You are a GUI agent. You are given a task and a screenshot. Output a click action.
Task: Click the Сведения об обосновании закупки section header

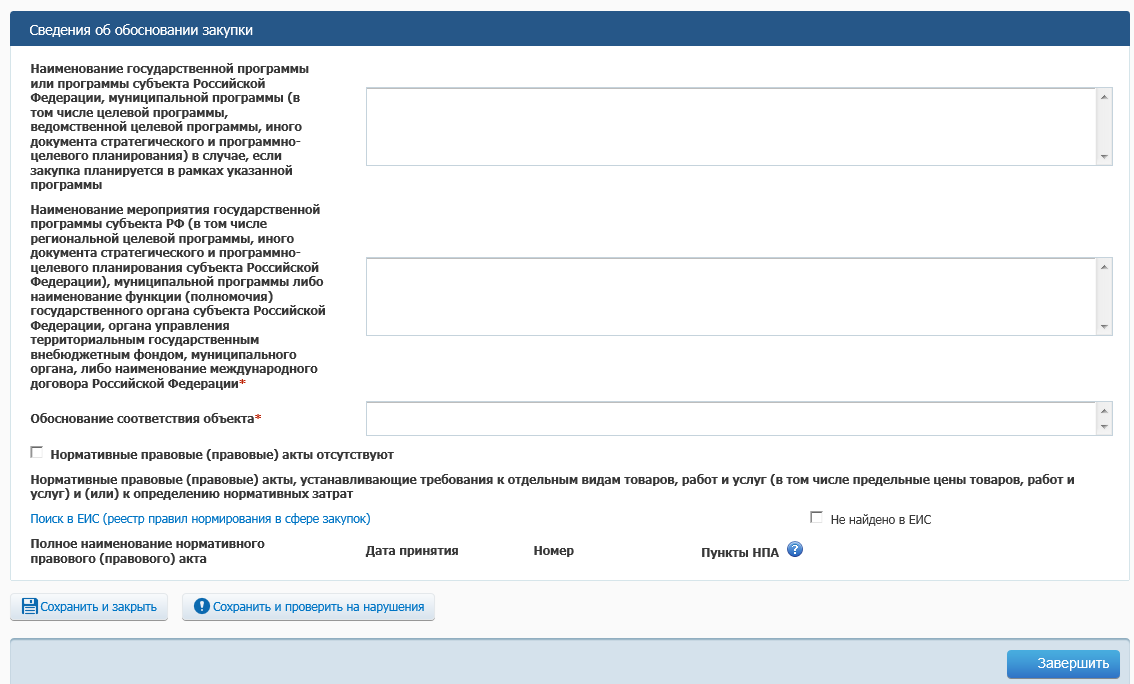click(x=141, y=30)
